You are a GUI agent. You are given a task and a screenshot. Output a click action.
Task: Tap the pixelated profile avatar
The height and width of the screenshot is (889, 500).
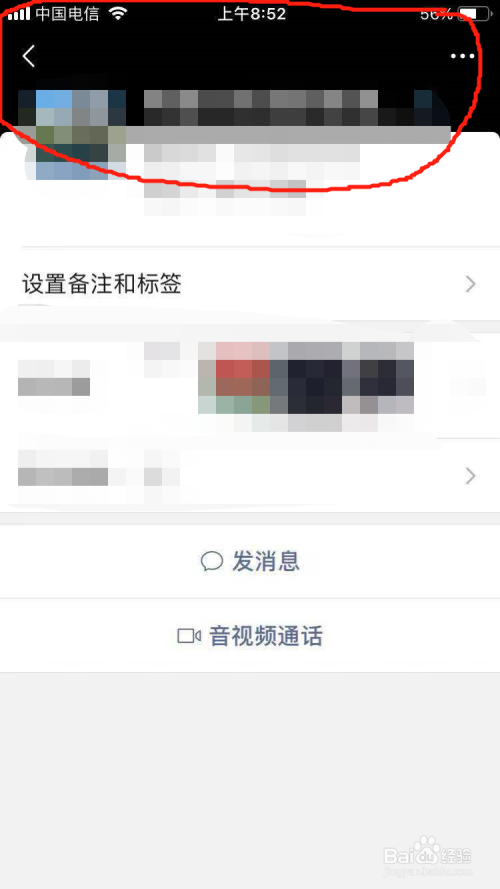(71, 135)
